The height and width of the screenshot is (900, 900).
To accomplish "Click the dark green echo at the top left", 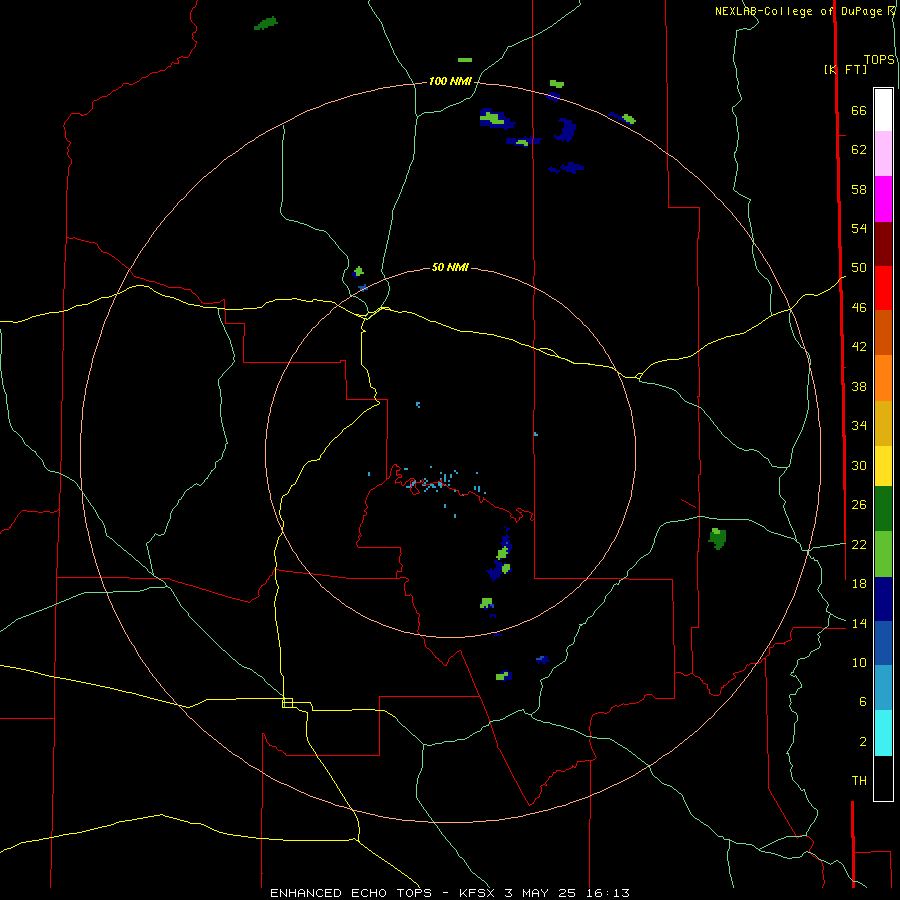I will coord(266,24).
